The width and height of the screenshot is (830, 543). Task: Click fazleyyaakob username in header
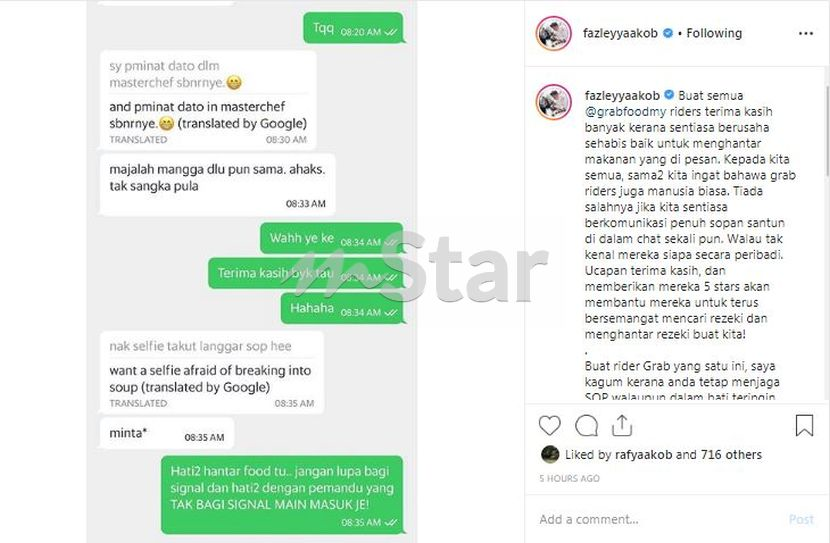point(620,33)
